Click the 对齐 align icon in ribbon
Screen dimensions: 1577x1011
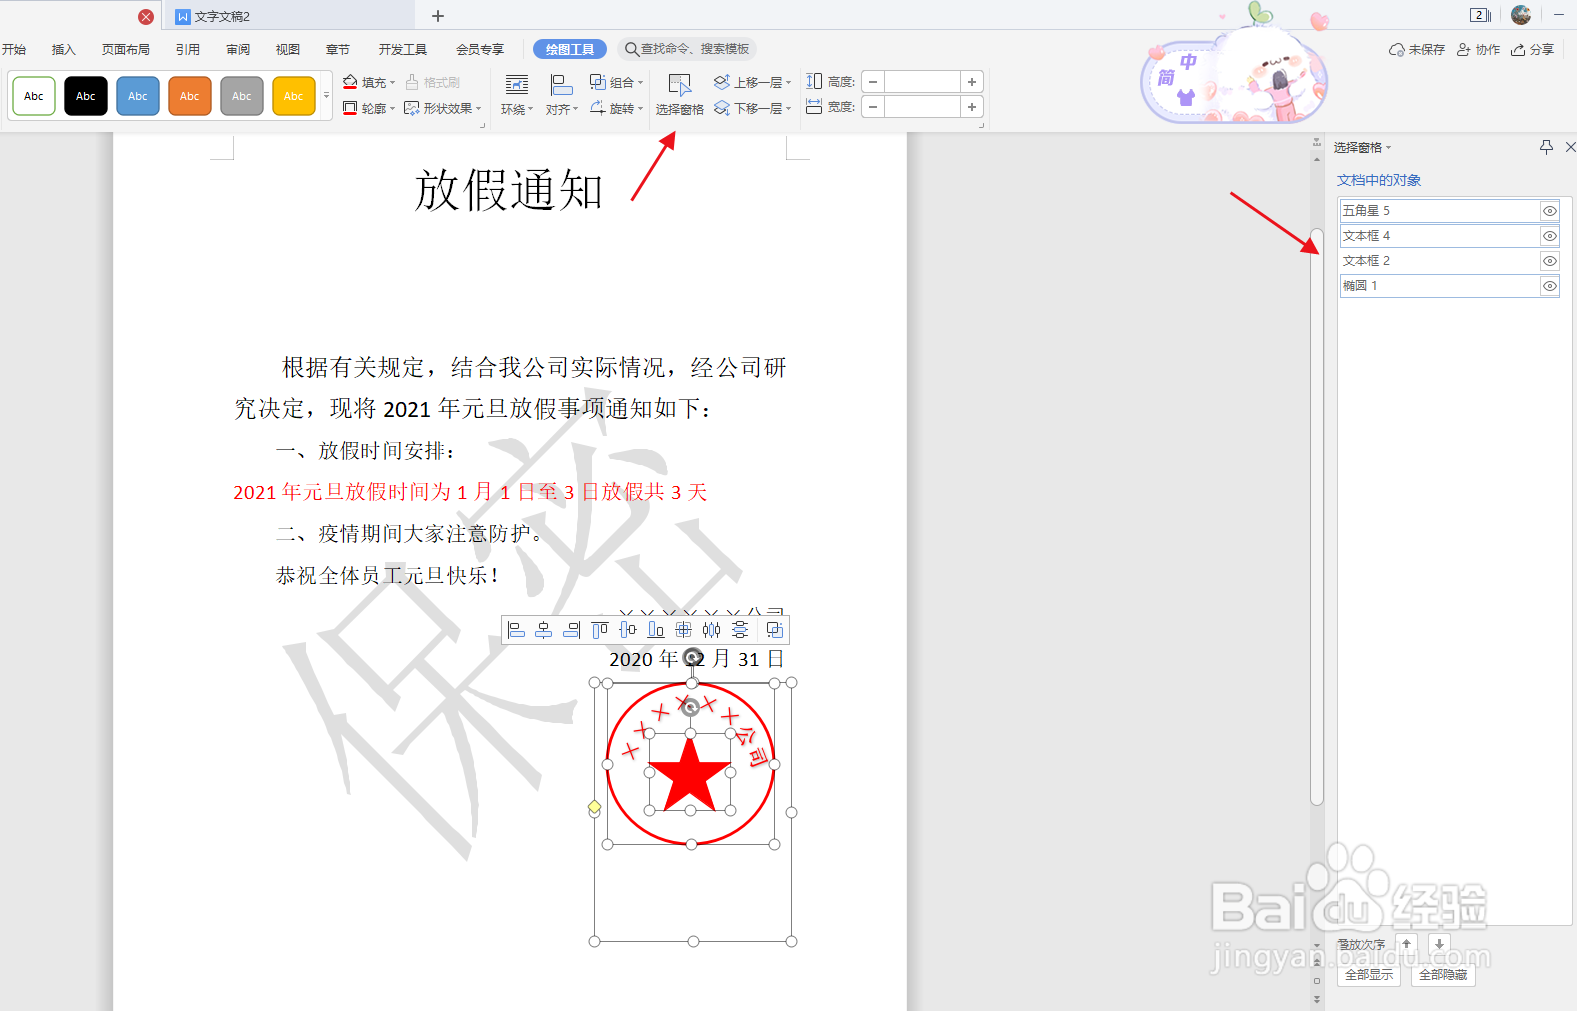(562, 95)
